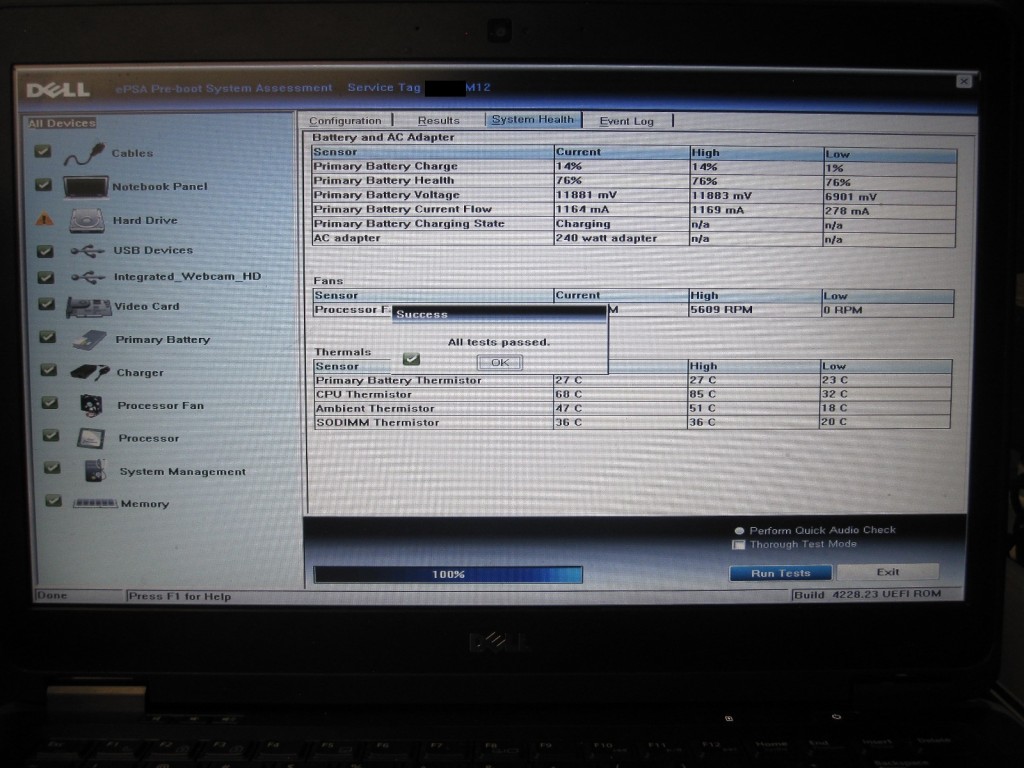Click the Integrated_Webcam_HD USB icon
This screenshot has height=768, width=1024.
tap(88, 278)
